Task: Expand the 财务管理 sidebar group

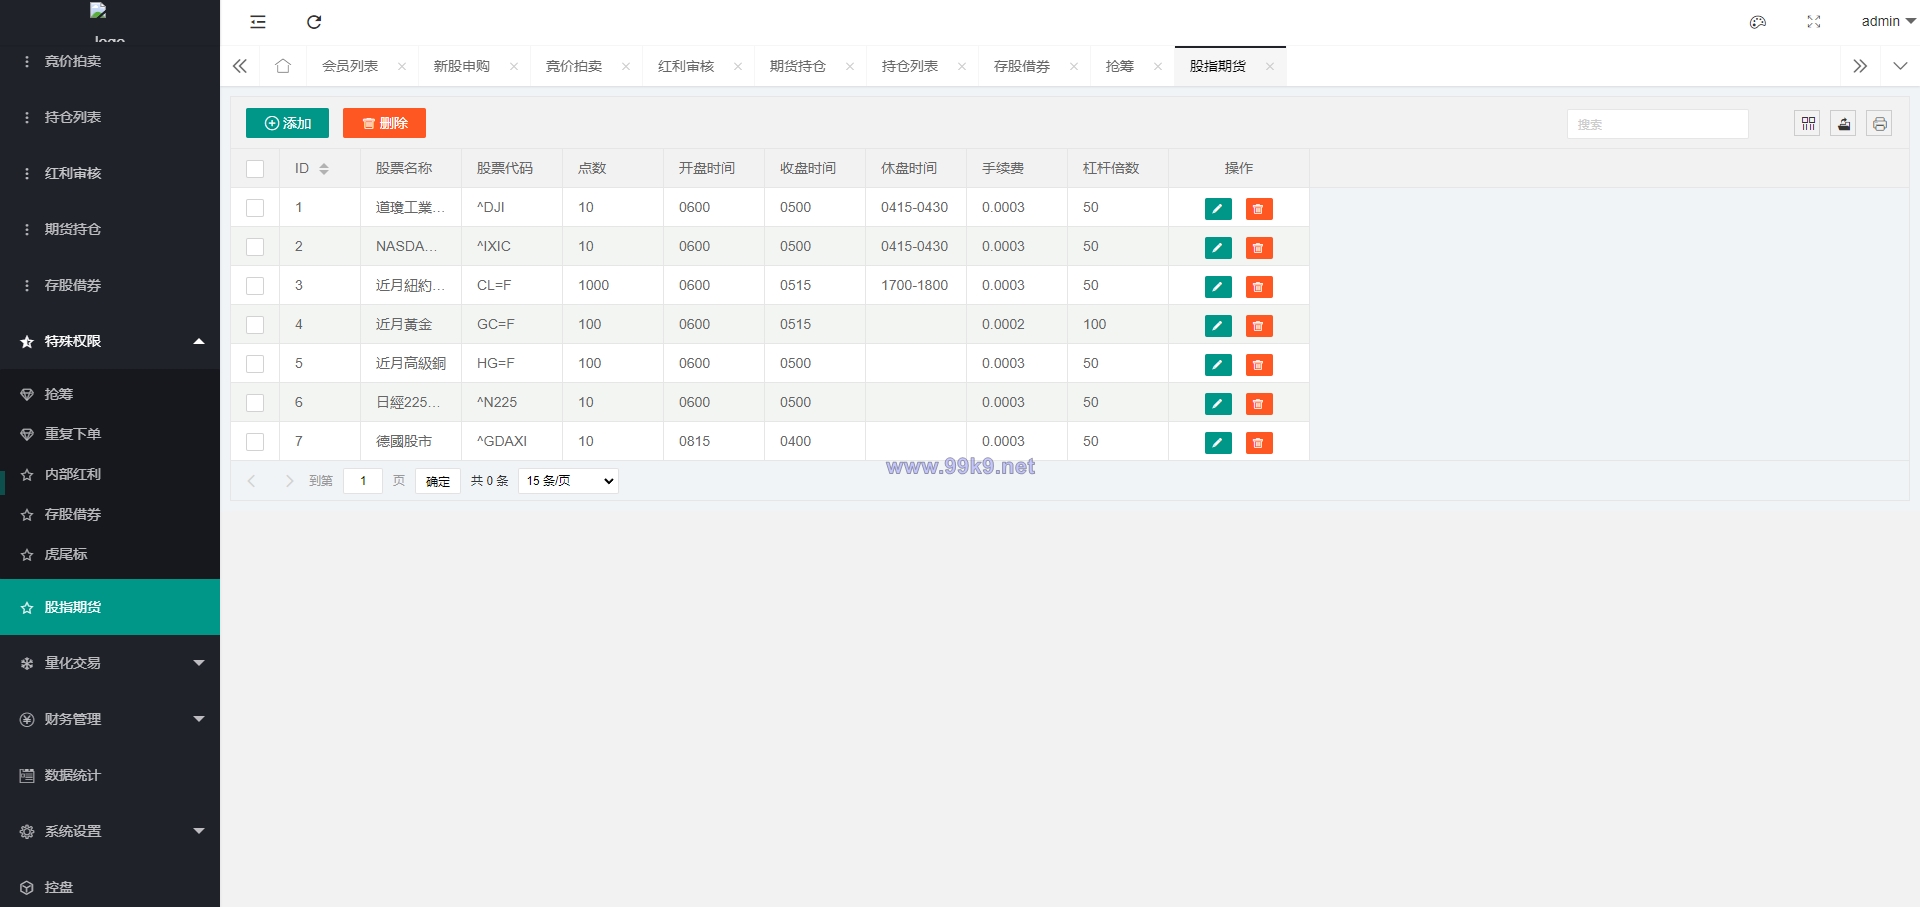Action: pyautogui.click(x=110, y=719)
